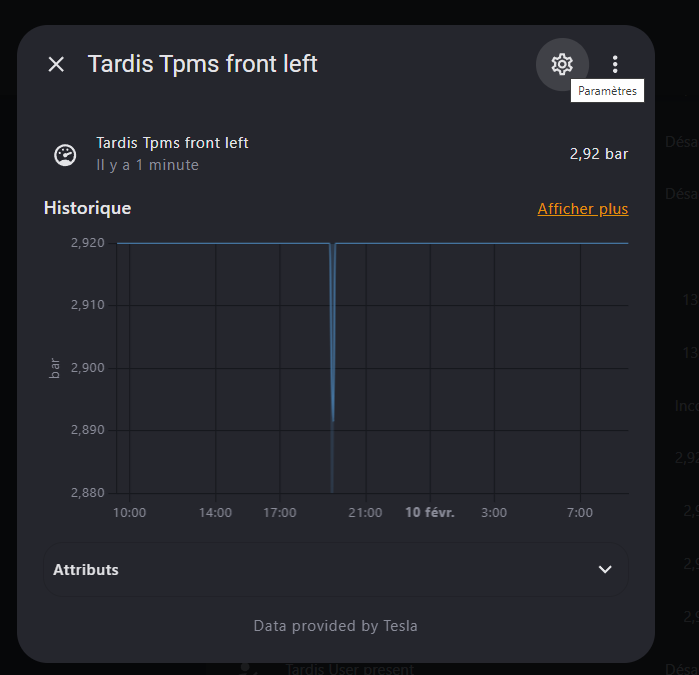Click the 2,92 bar sensor value
The height and width of the screenshot is (675, 699).
pos(599,154)
